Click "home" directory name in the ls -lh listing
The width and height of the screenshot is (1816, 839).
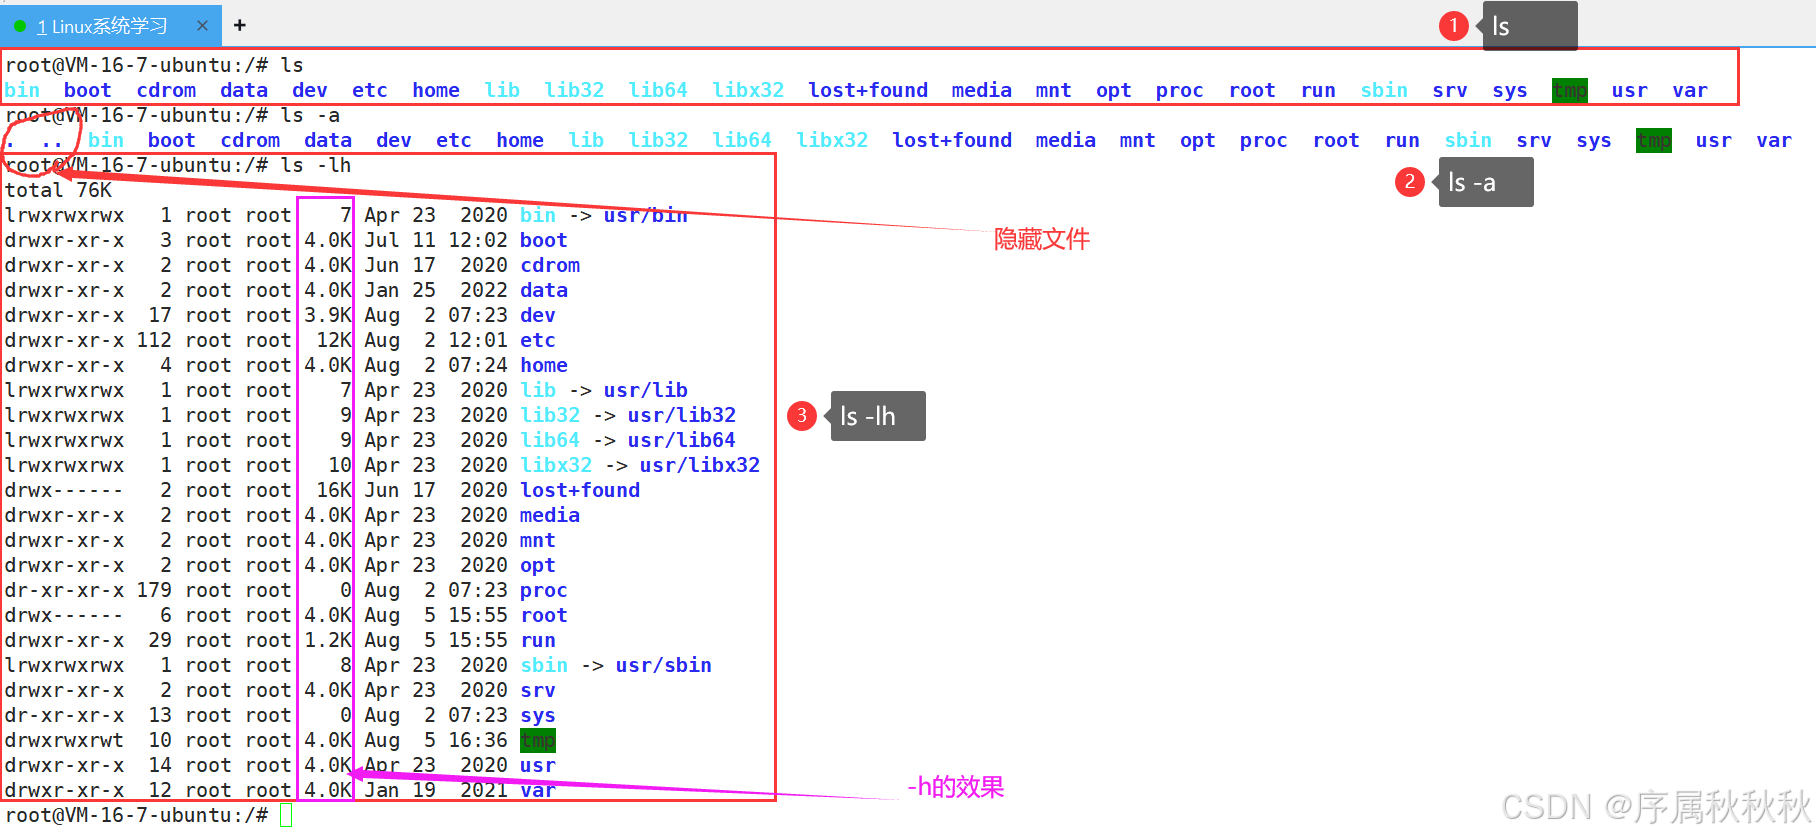[544, 365]
